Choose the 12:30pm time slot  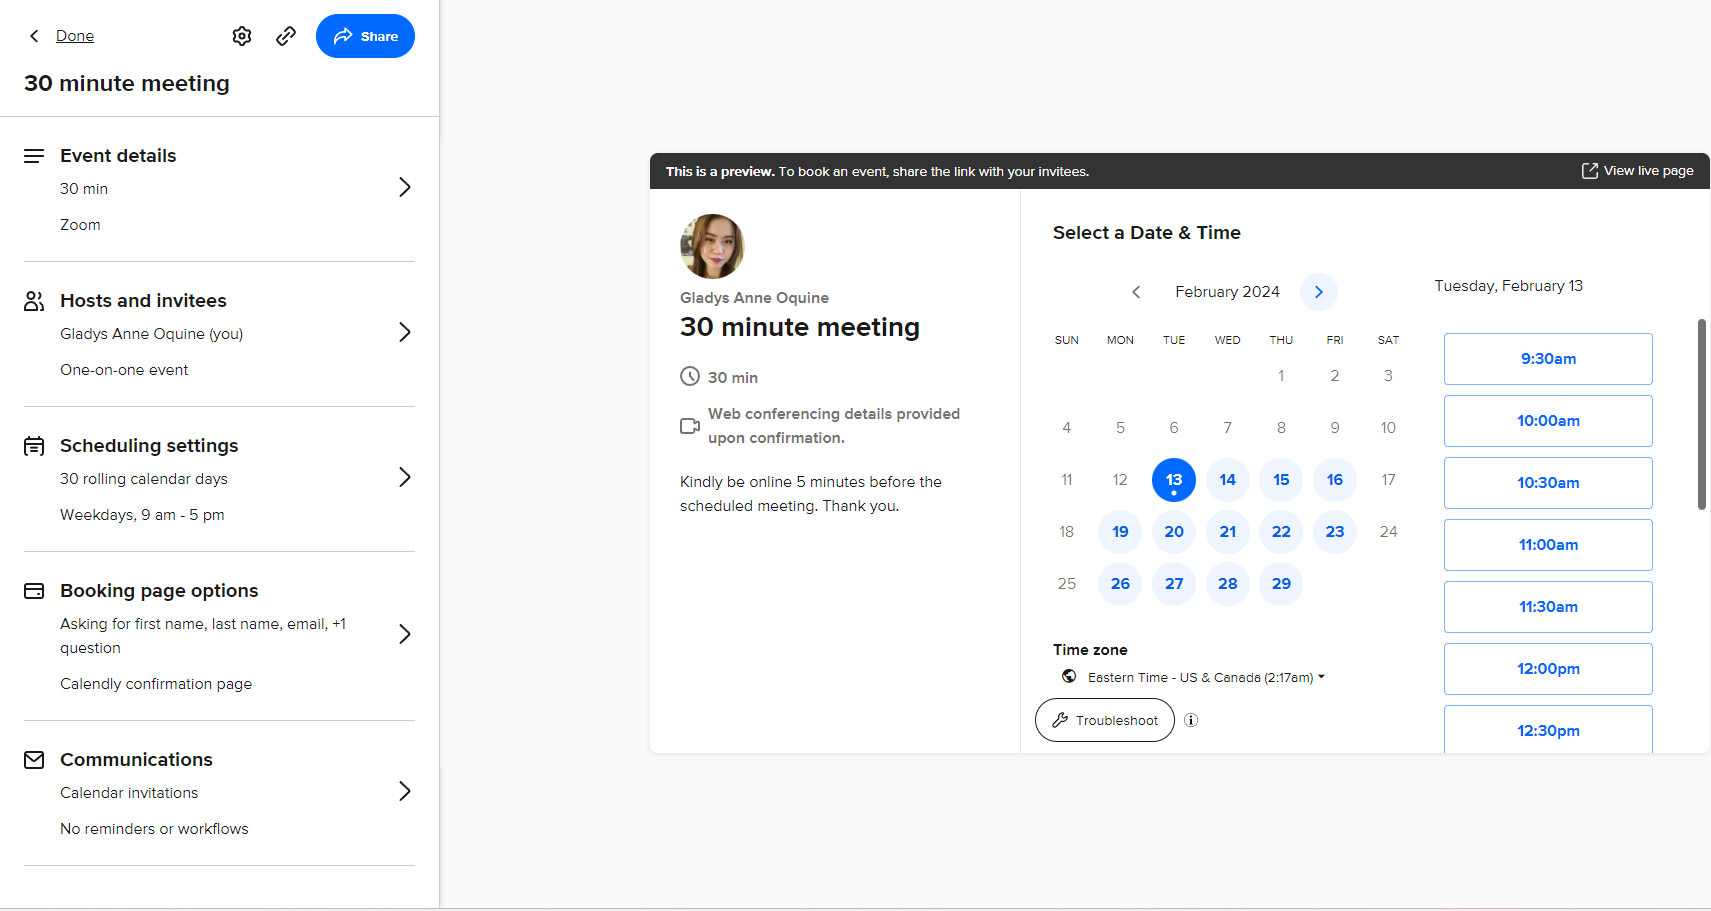click(1548, 729)
